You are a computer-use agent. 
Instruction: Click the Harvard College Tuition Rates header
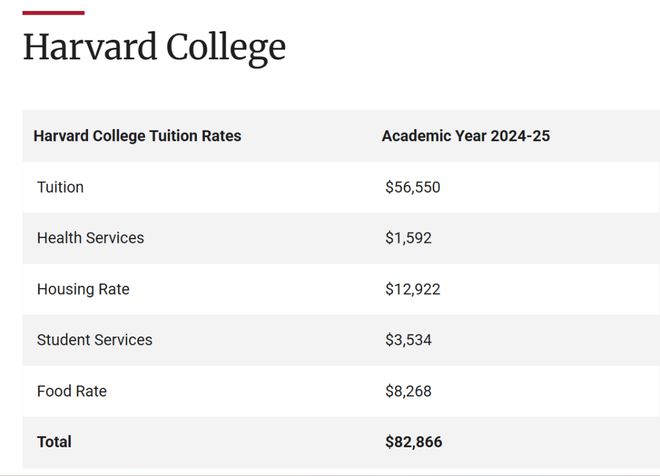click(x=137, y=136)
